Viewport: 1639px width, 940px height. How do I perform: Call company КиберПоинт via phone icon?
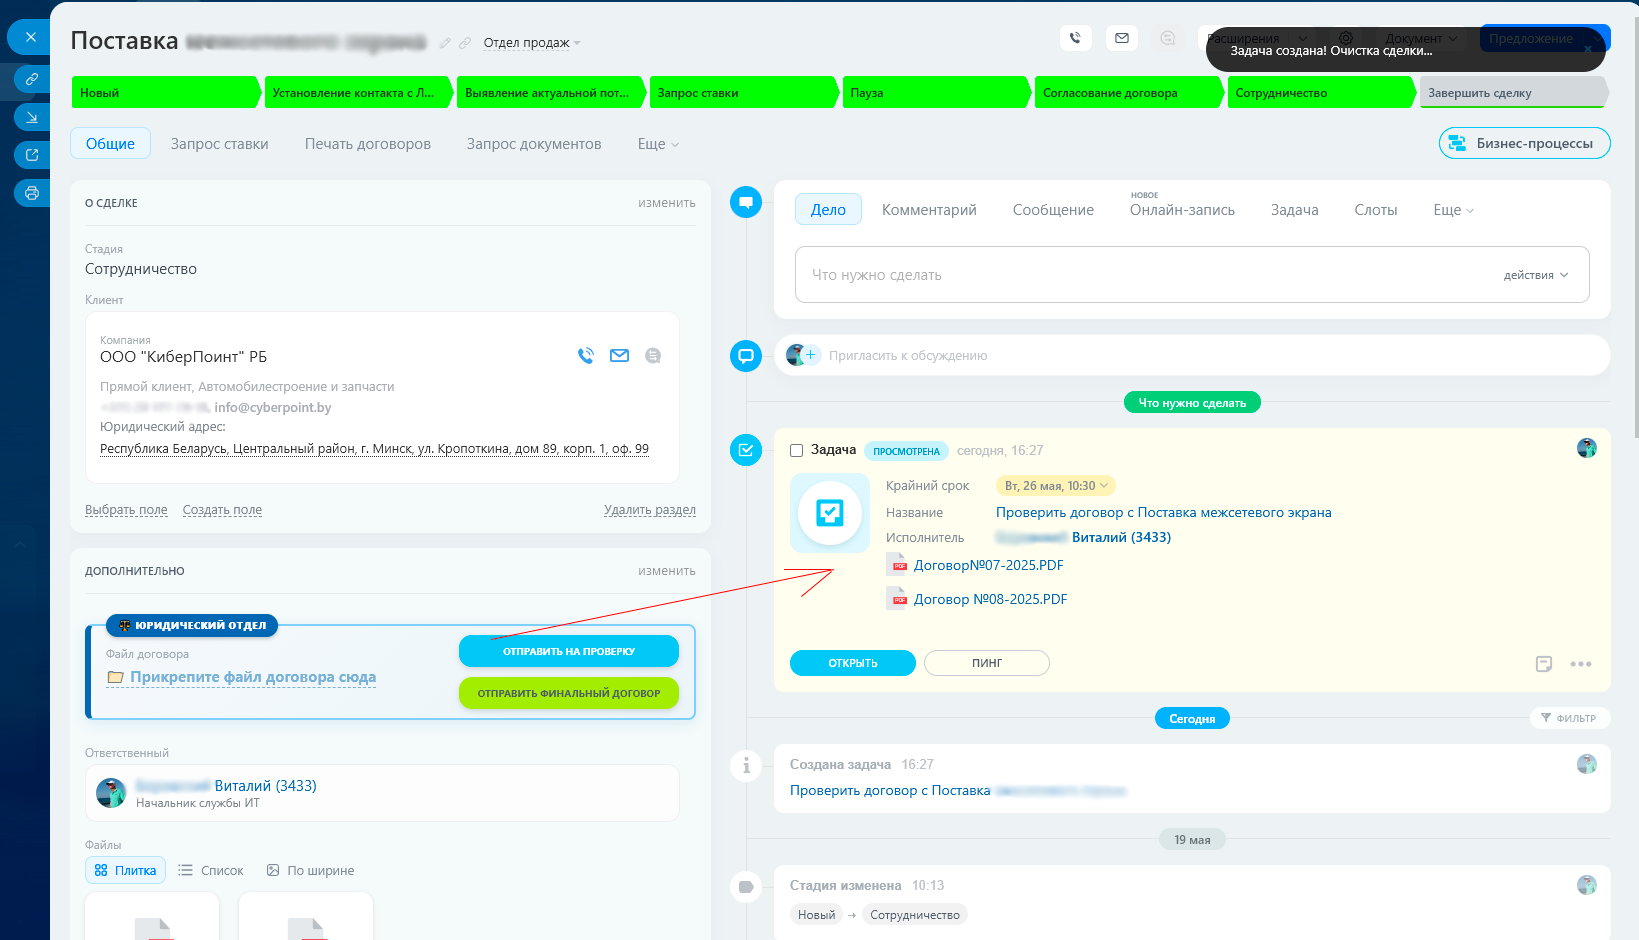(586, 355)
